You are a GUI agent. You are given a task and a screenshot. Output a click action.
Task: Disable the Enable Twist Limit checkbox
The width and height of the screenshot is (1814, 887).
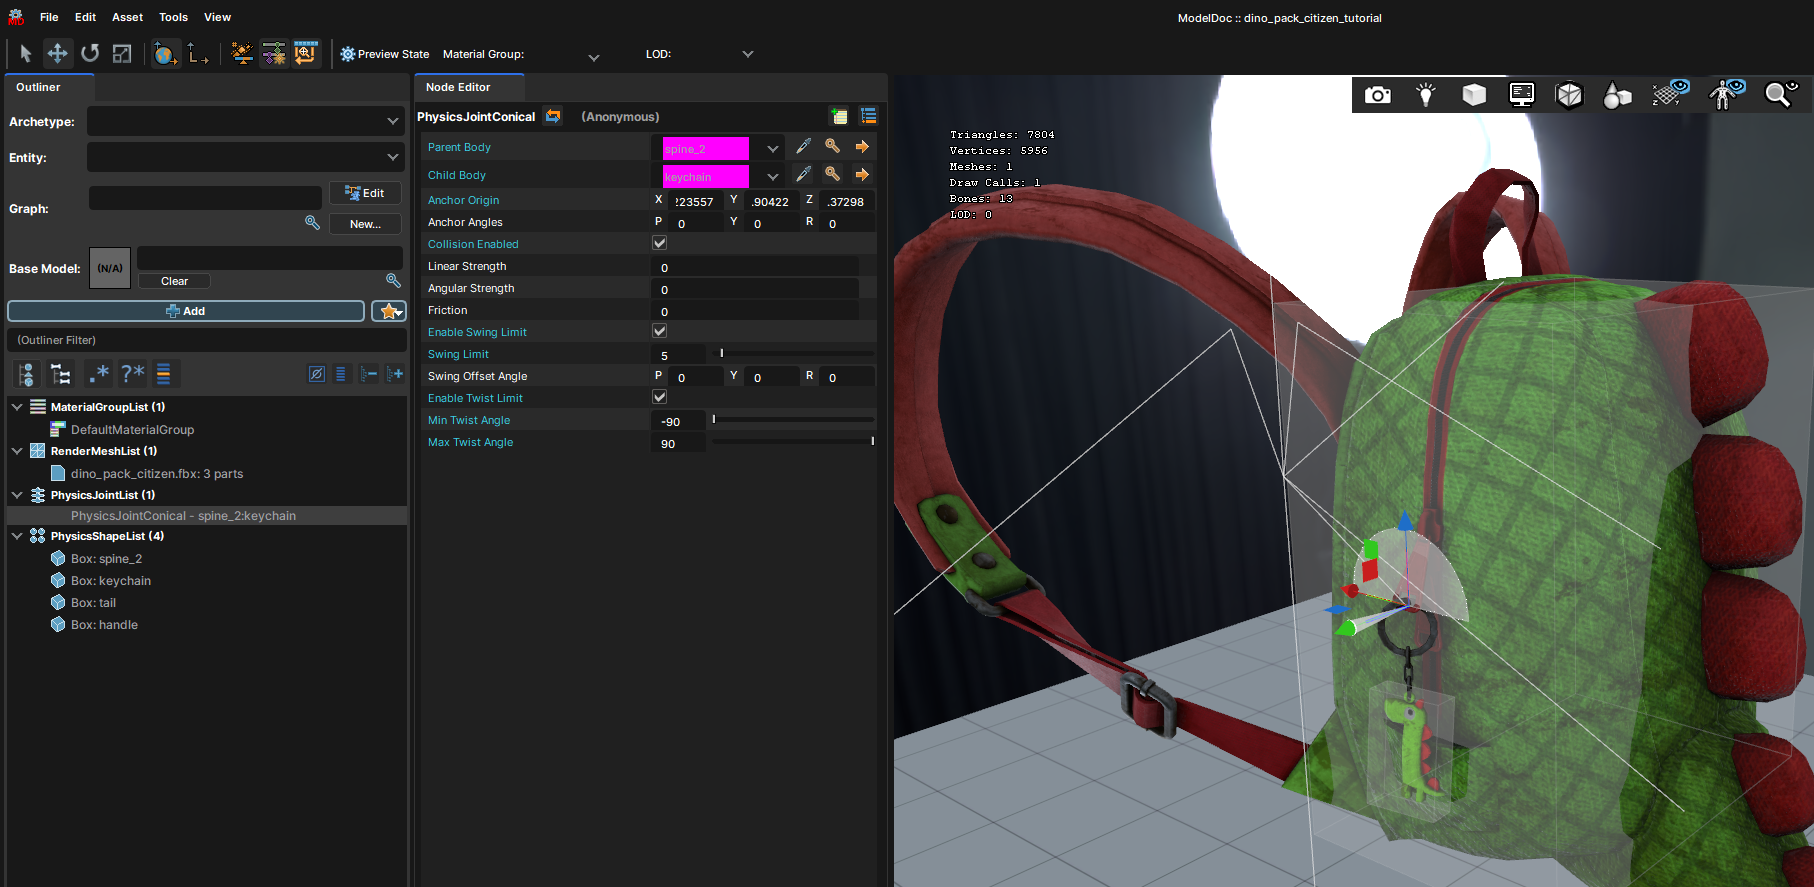coord(660,397)
